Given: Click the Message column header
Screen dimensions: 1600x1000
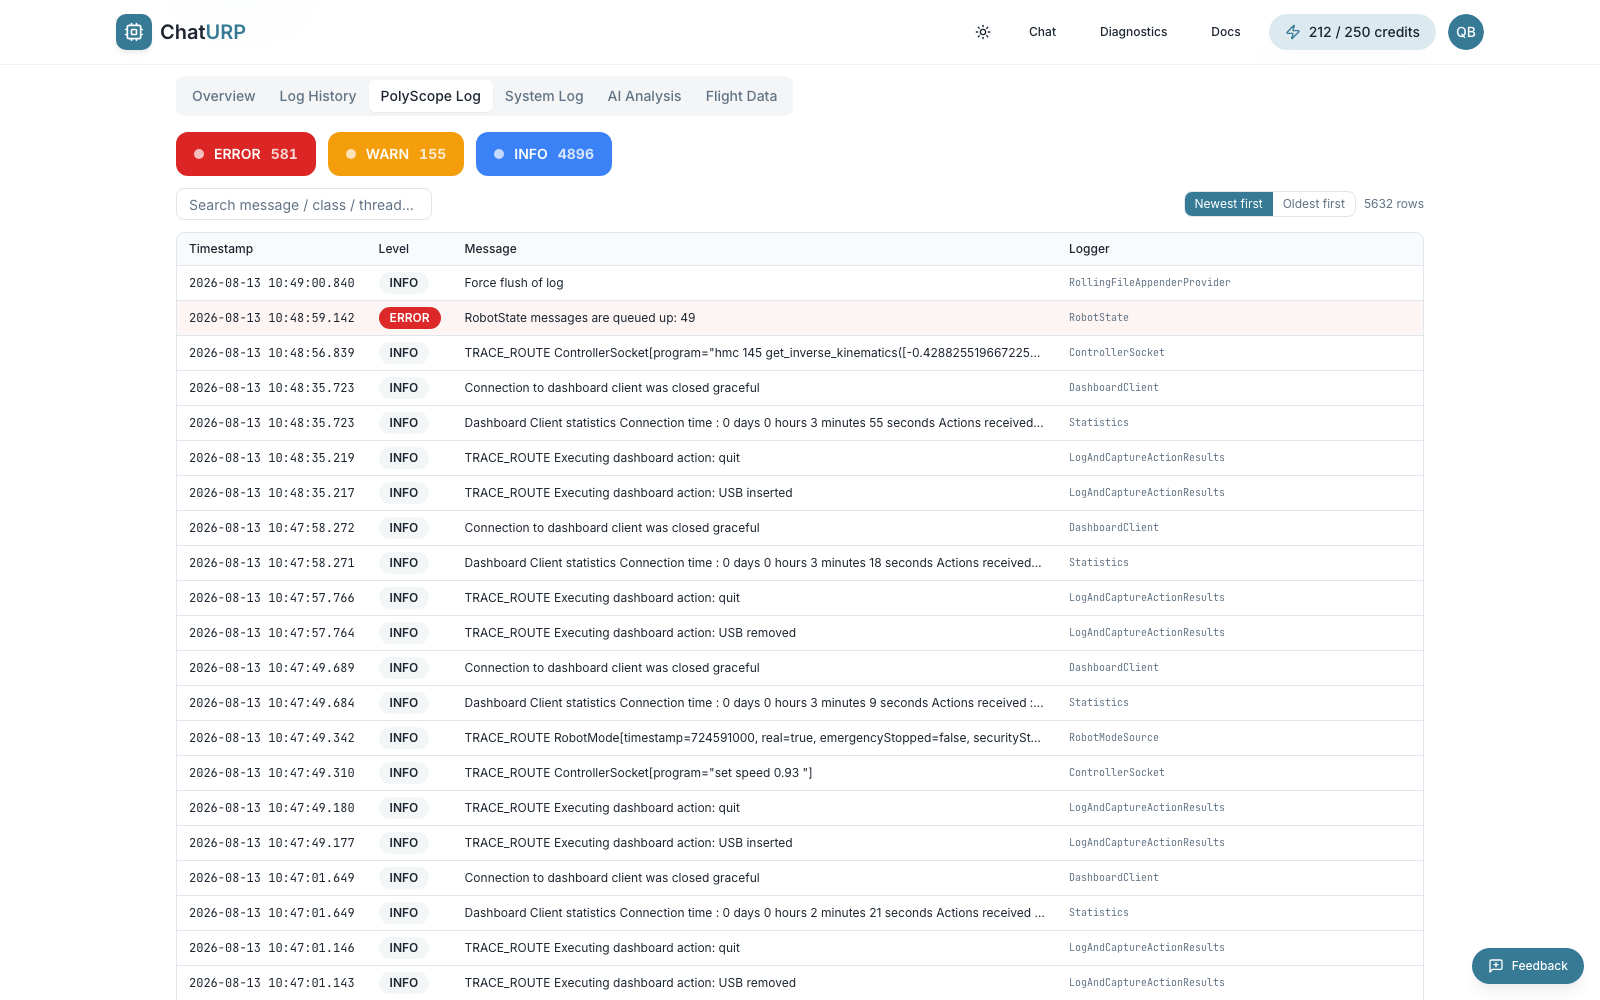Looking at the screenshot, I should coord(491,249).
